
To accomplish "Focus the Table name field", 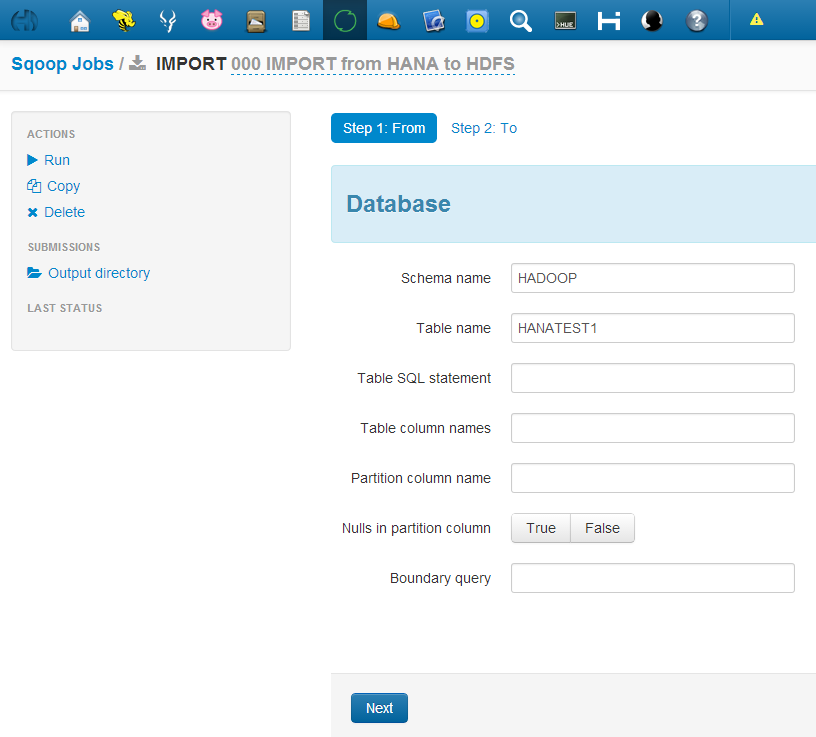I will (x=653, y=328).
